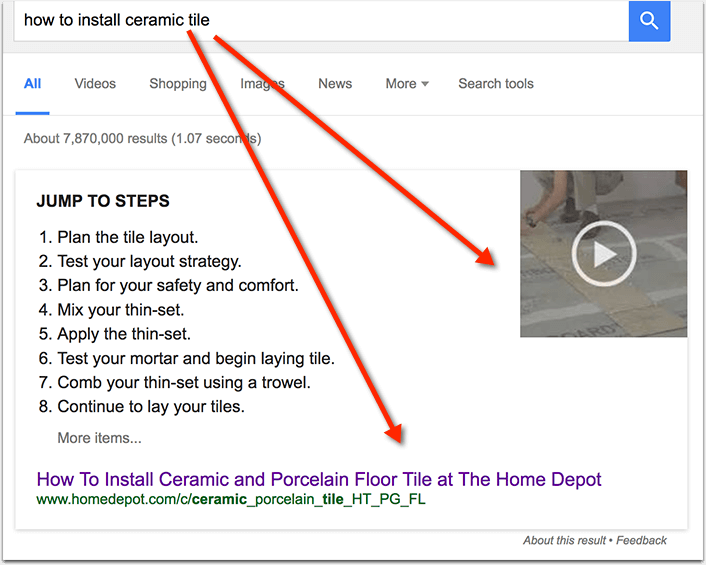Jump to step 'Mix your thin-set'
The width and height of the screenshot is (706, 565).
(x=120, y=310)
